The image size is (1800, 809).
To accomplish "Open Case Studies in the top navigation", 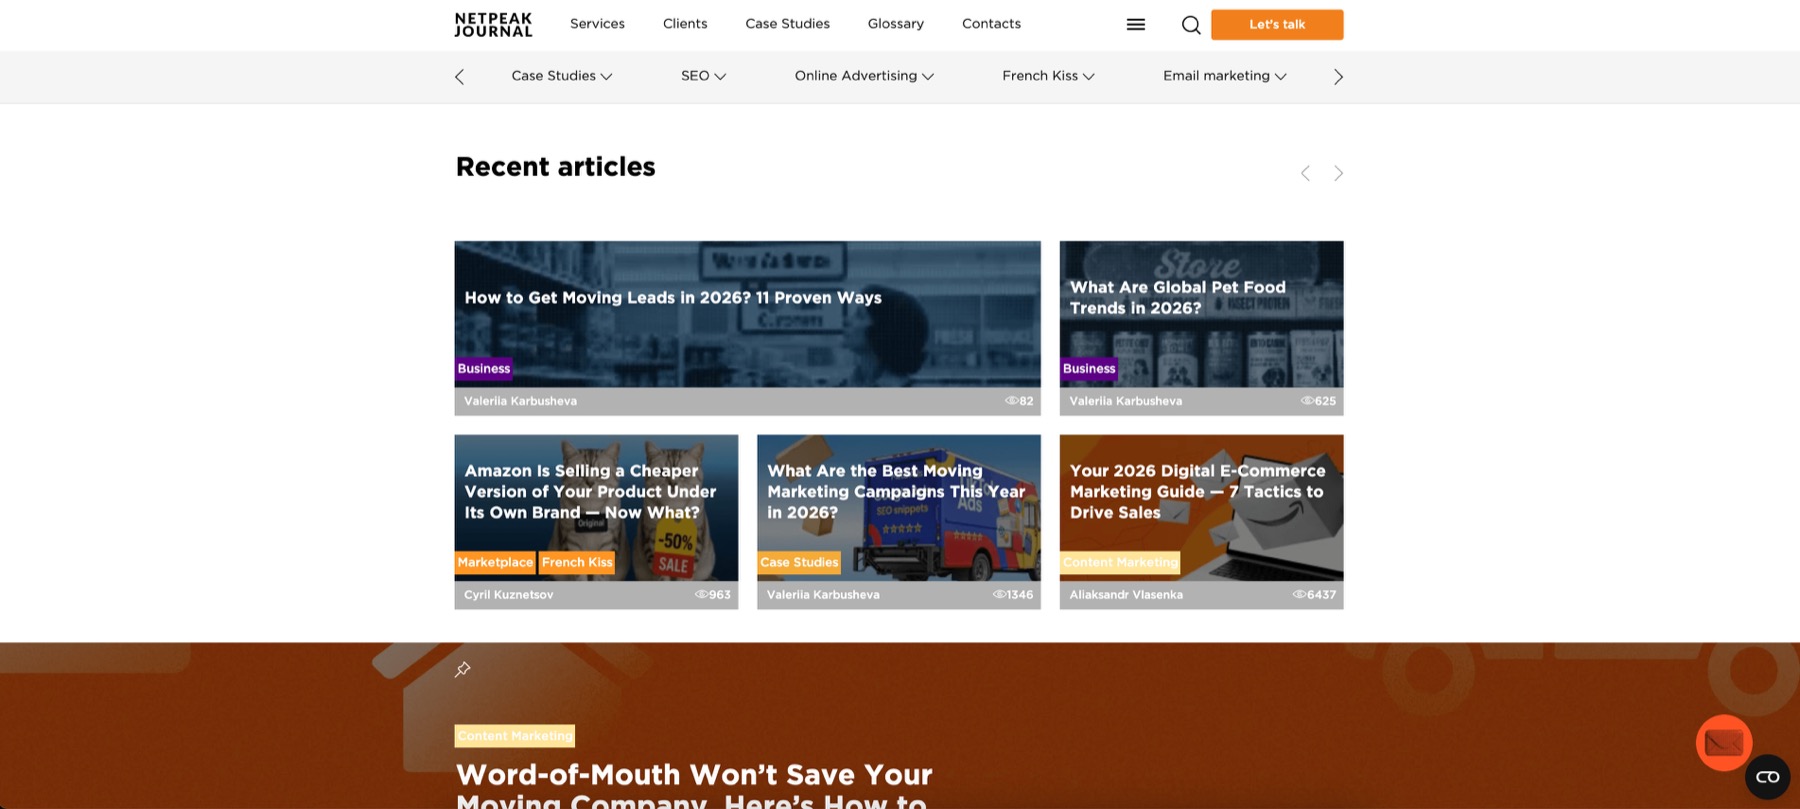I will coord(787,24).
